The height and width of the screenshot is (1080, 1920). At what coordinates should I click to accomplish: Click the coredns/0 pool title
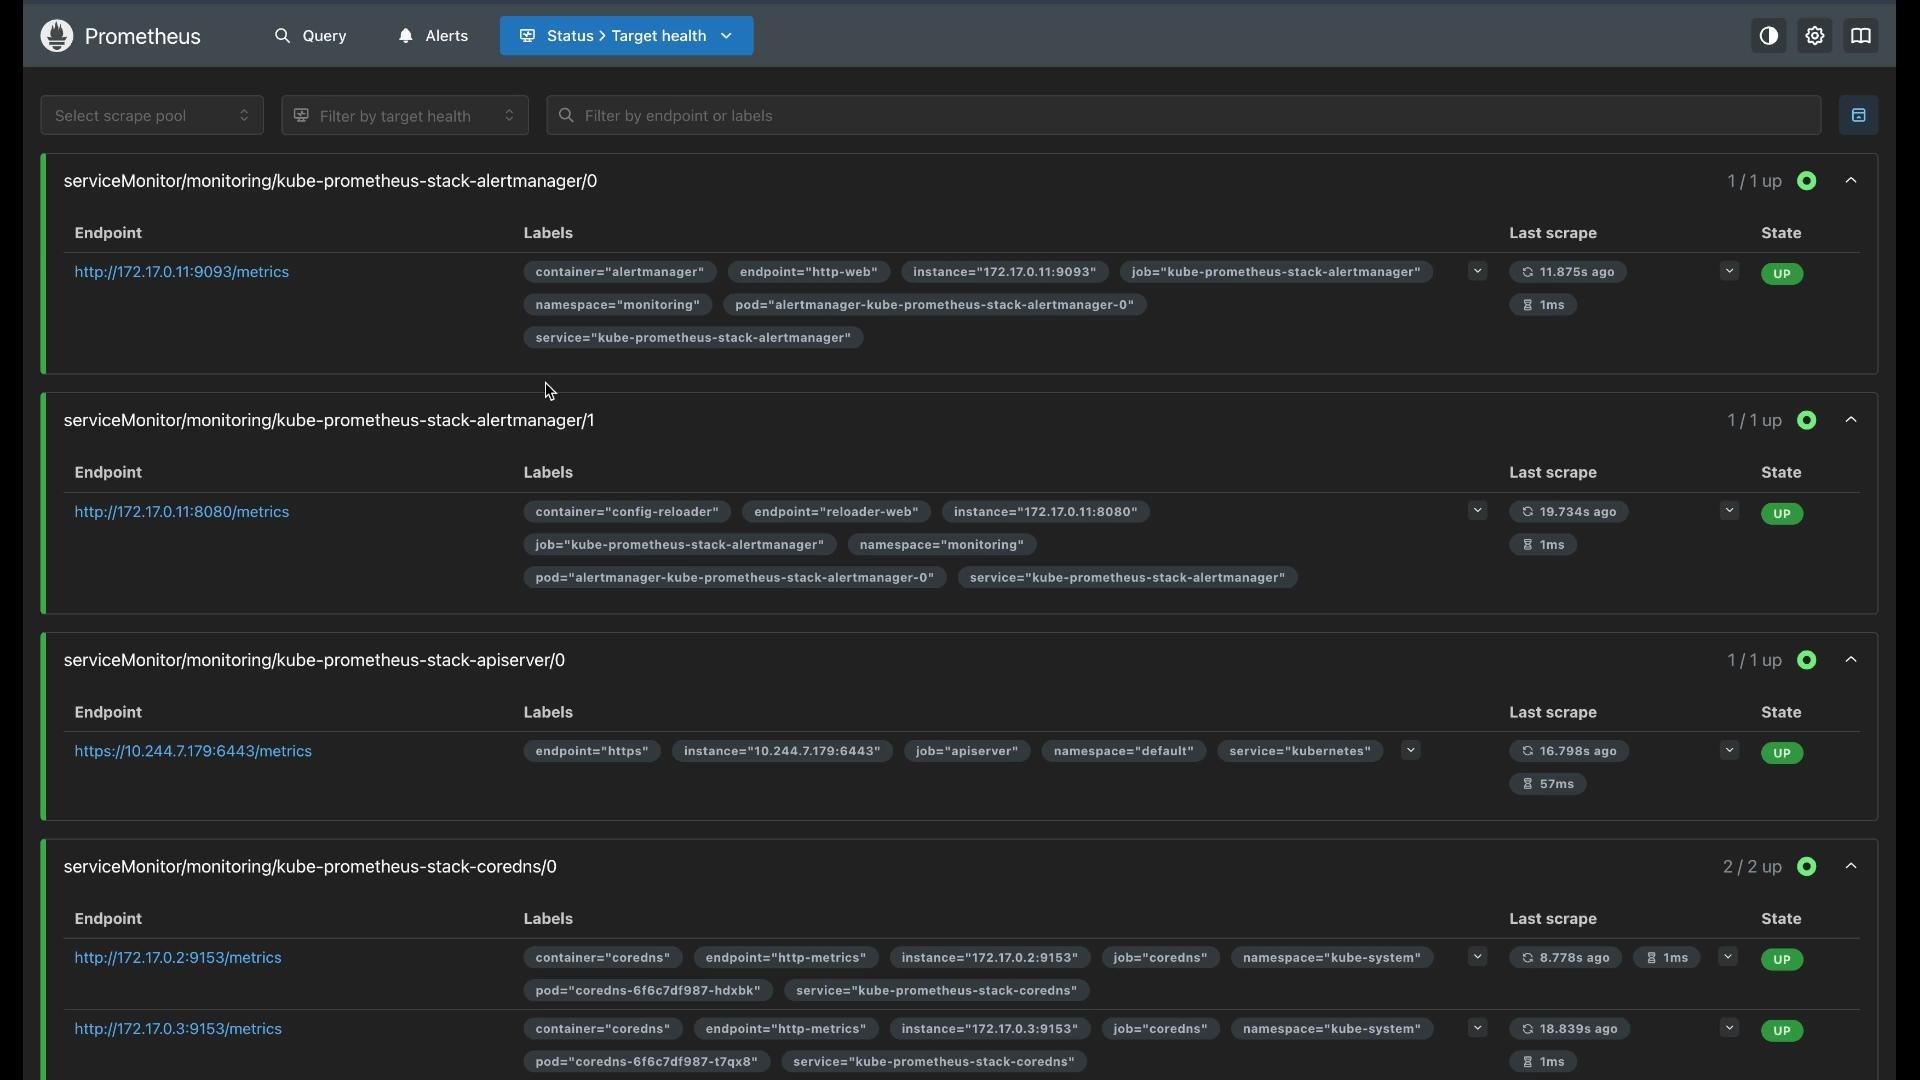(x=311, y=868)
